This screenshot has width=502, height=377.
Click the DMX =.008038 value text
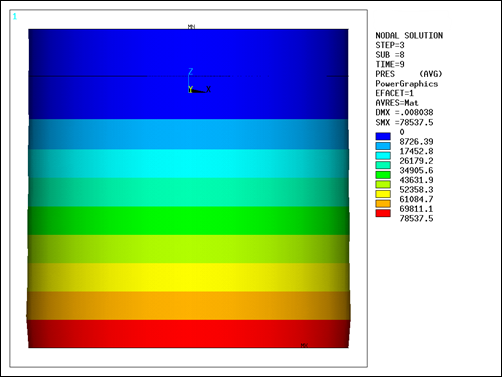[404, 112]
